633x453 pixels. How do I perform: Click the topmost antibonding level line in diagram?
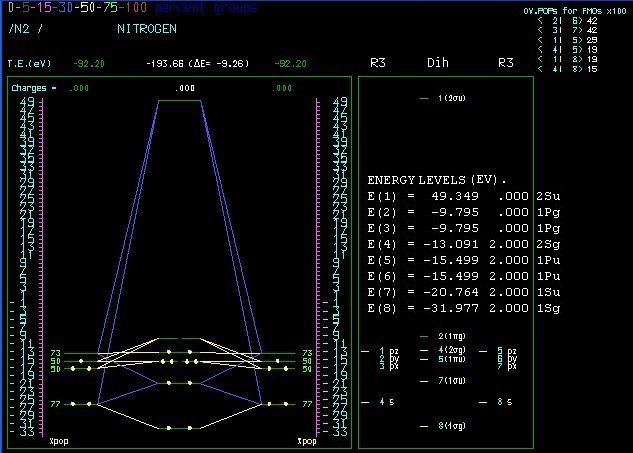[x=180, y=101]
